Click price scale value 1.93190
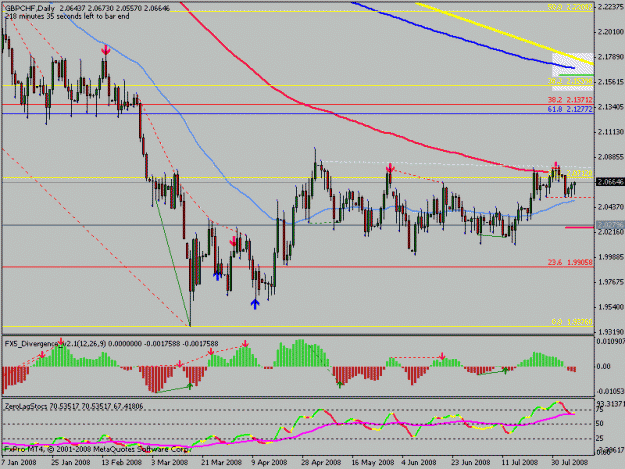The image size is (625, 469). point(611,332)
